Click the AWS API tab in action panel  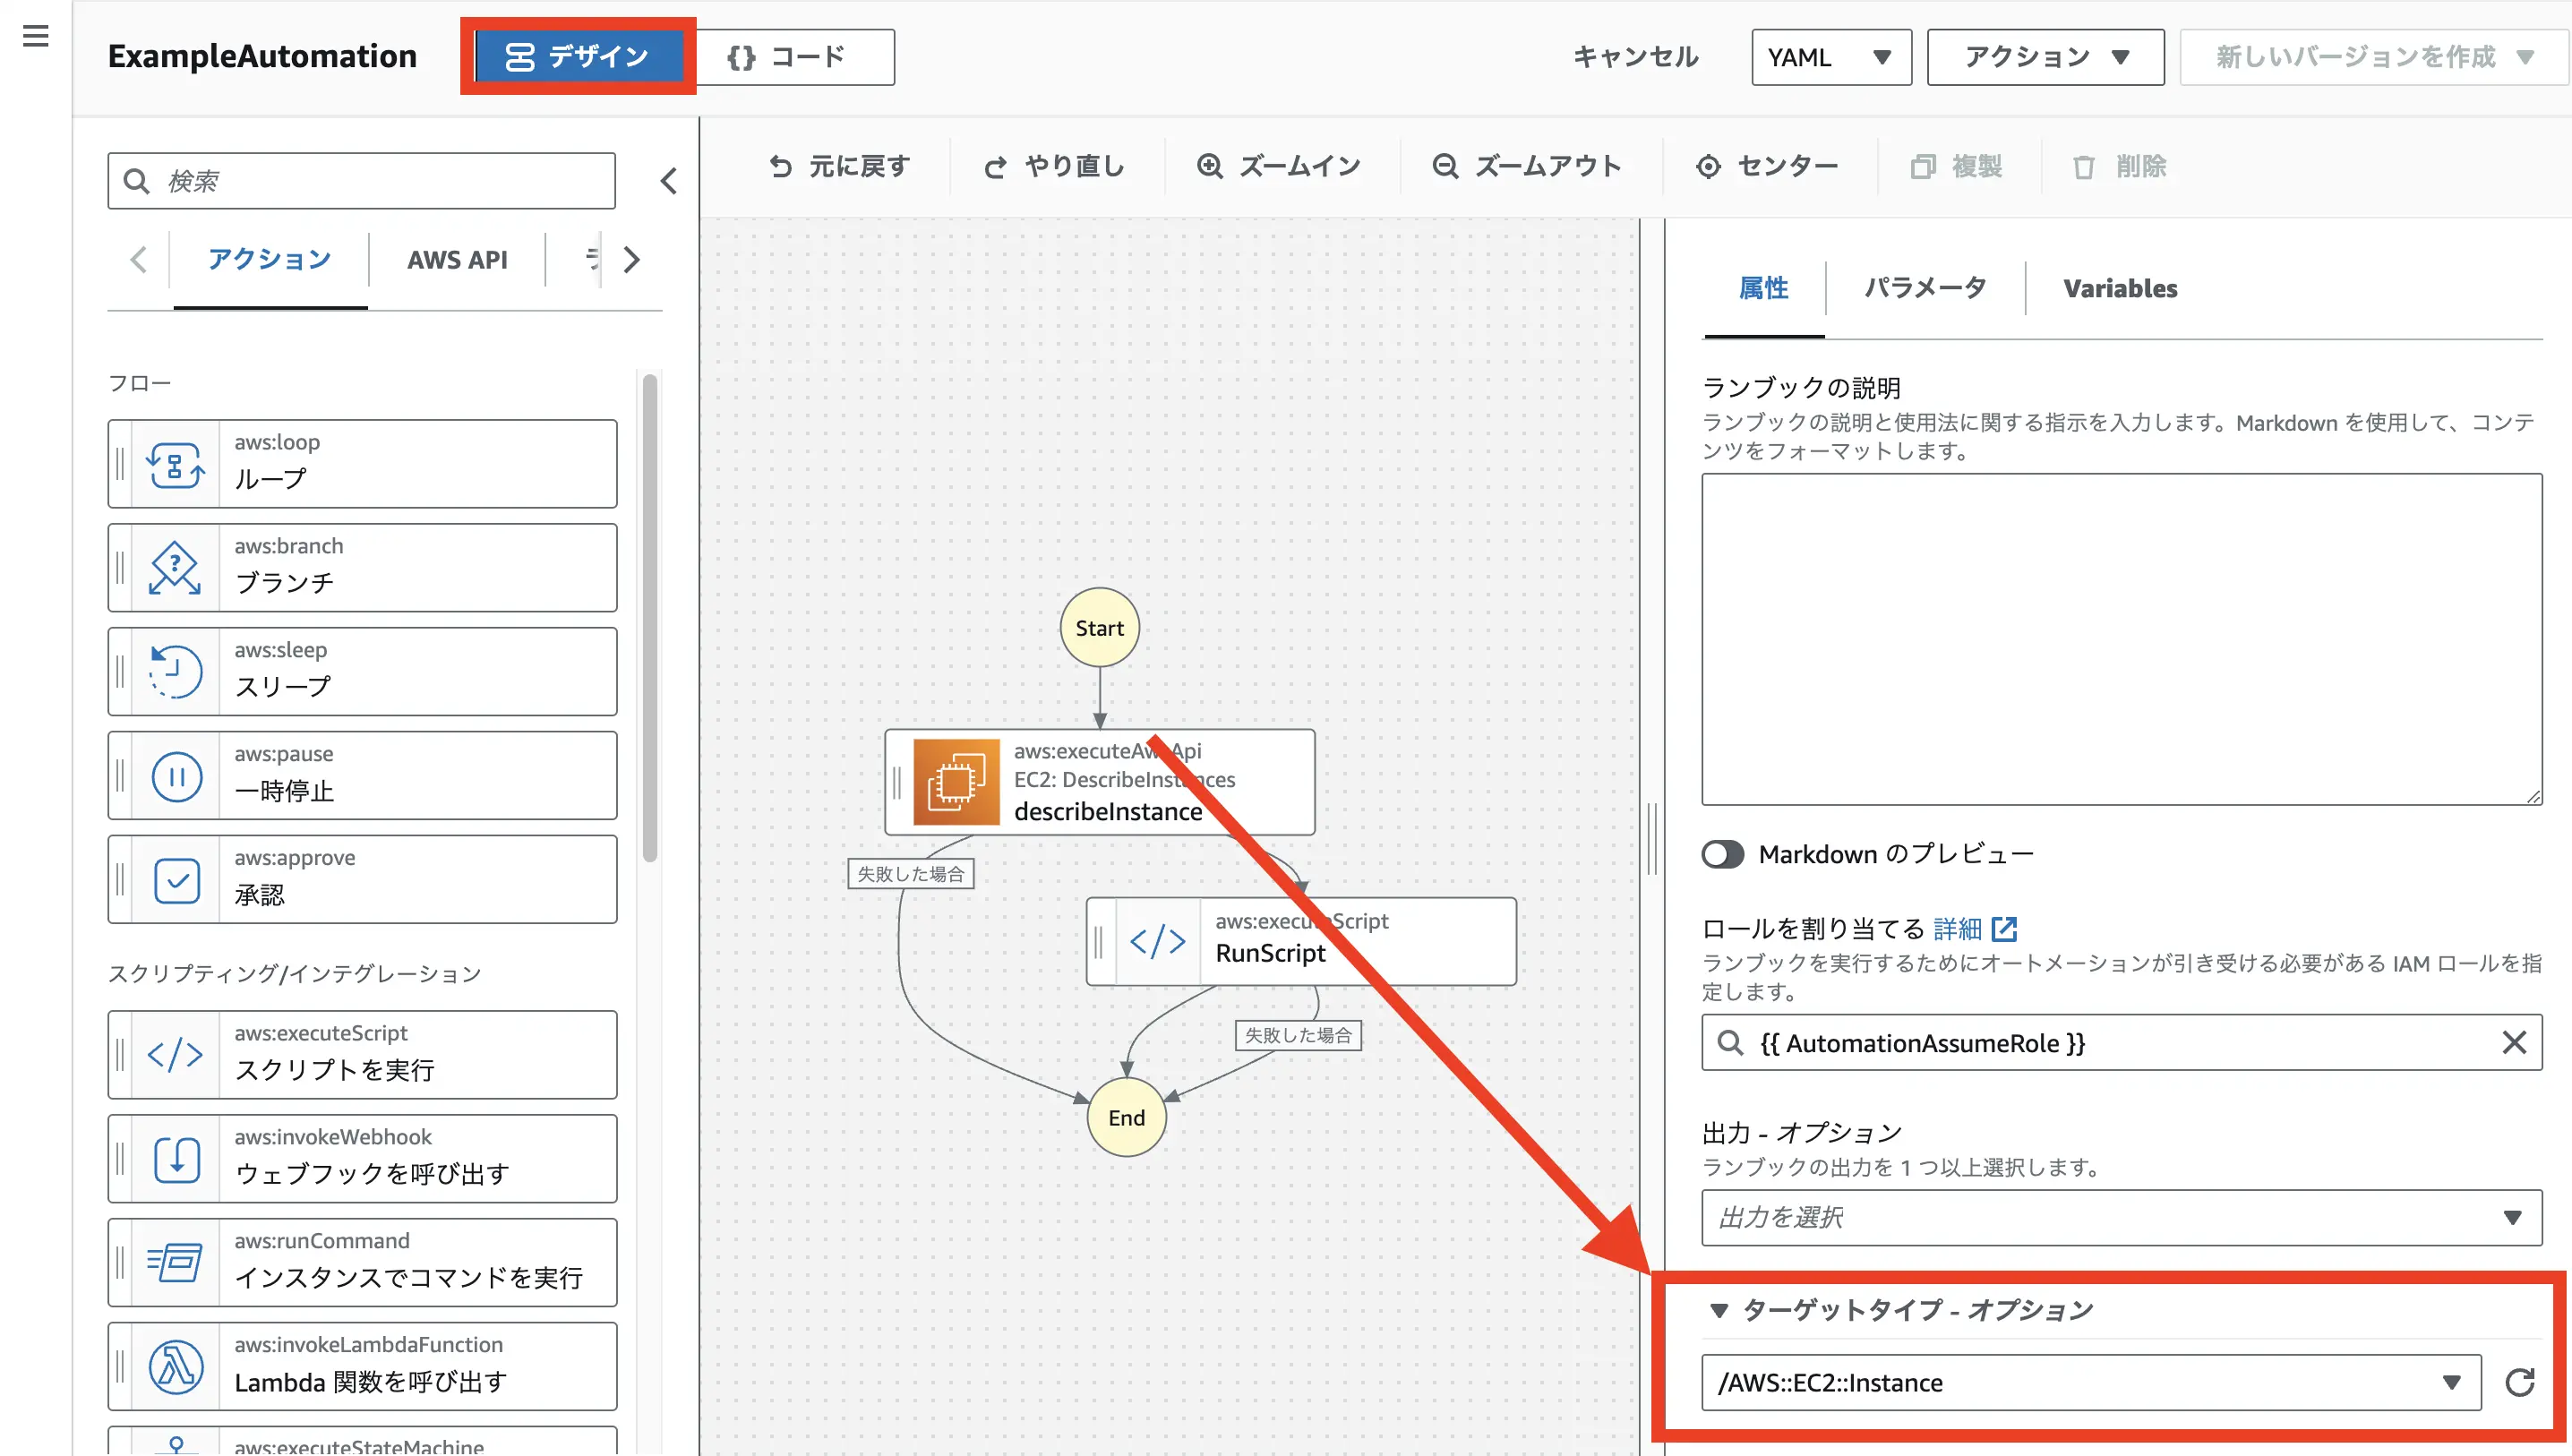[x=458, y=260]
